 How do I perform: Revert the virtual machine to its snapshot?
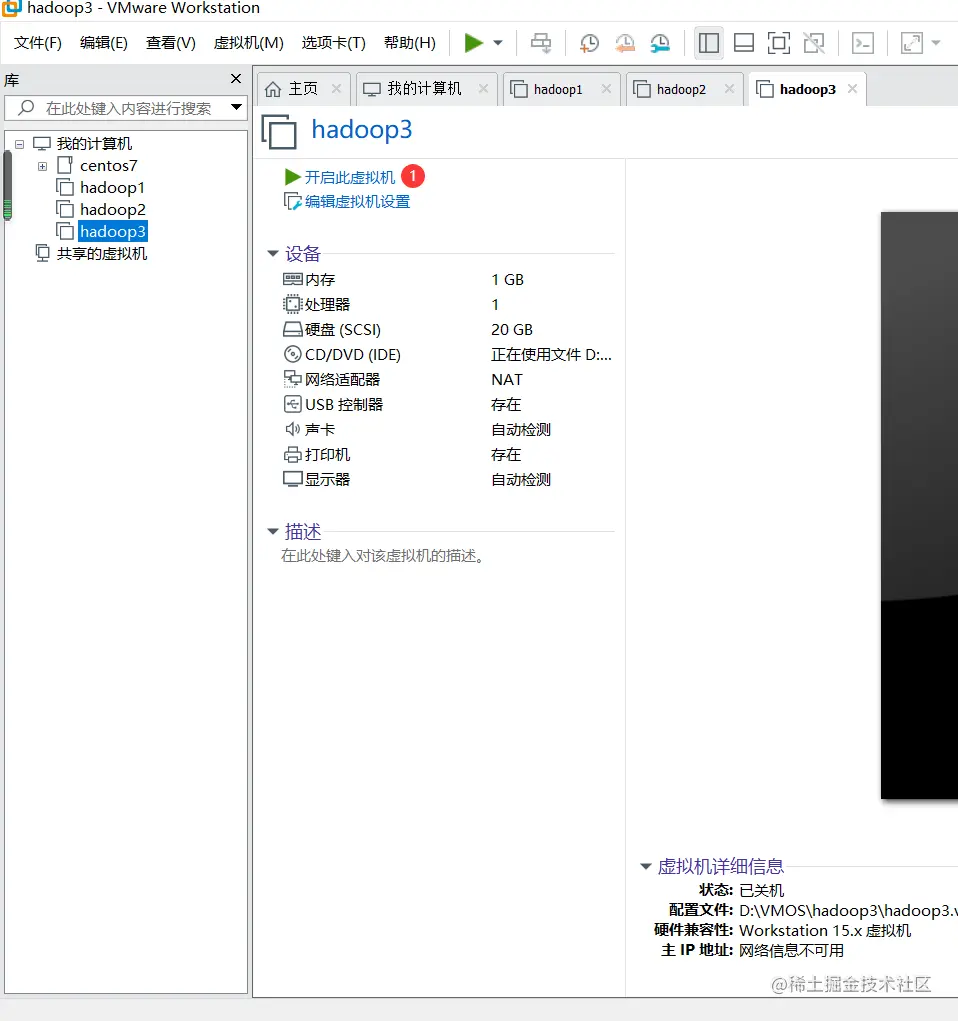pyautogui.click(x=625, y=42)
